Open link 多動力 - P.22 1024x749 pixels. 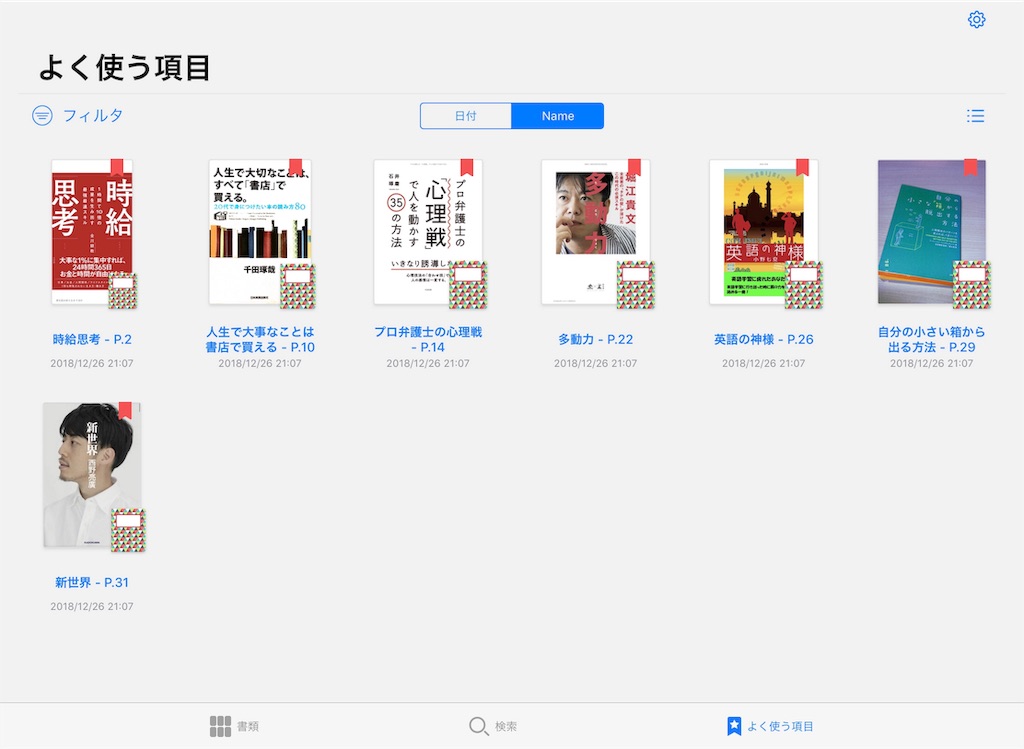click(596, 340)
